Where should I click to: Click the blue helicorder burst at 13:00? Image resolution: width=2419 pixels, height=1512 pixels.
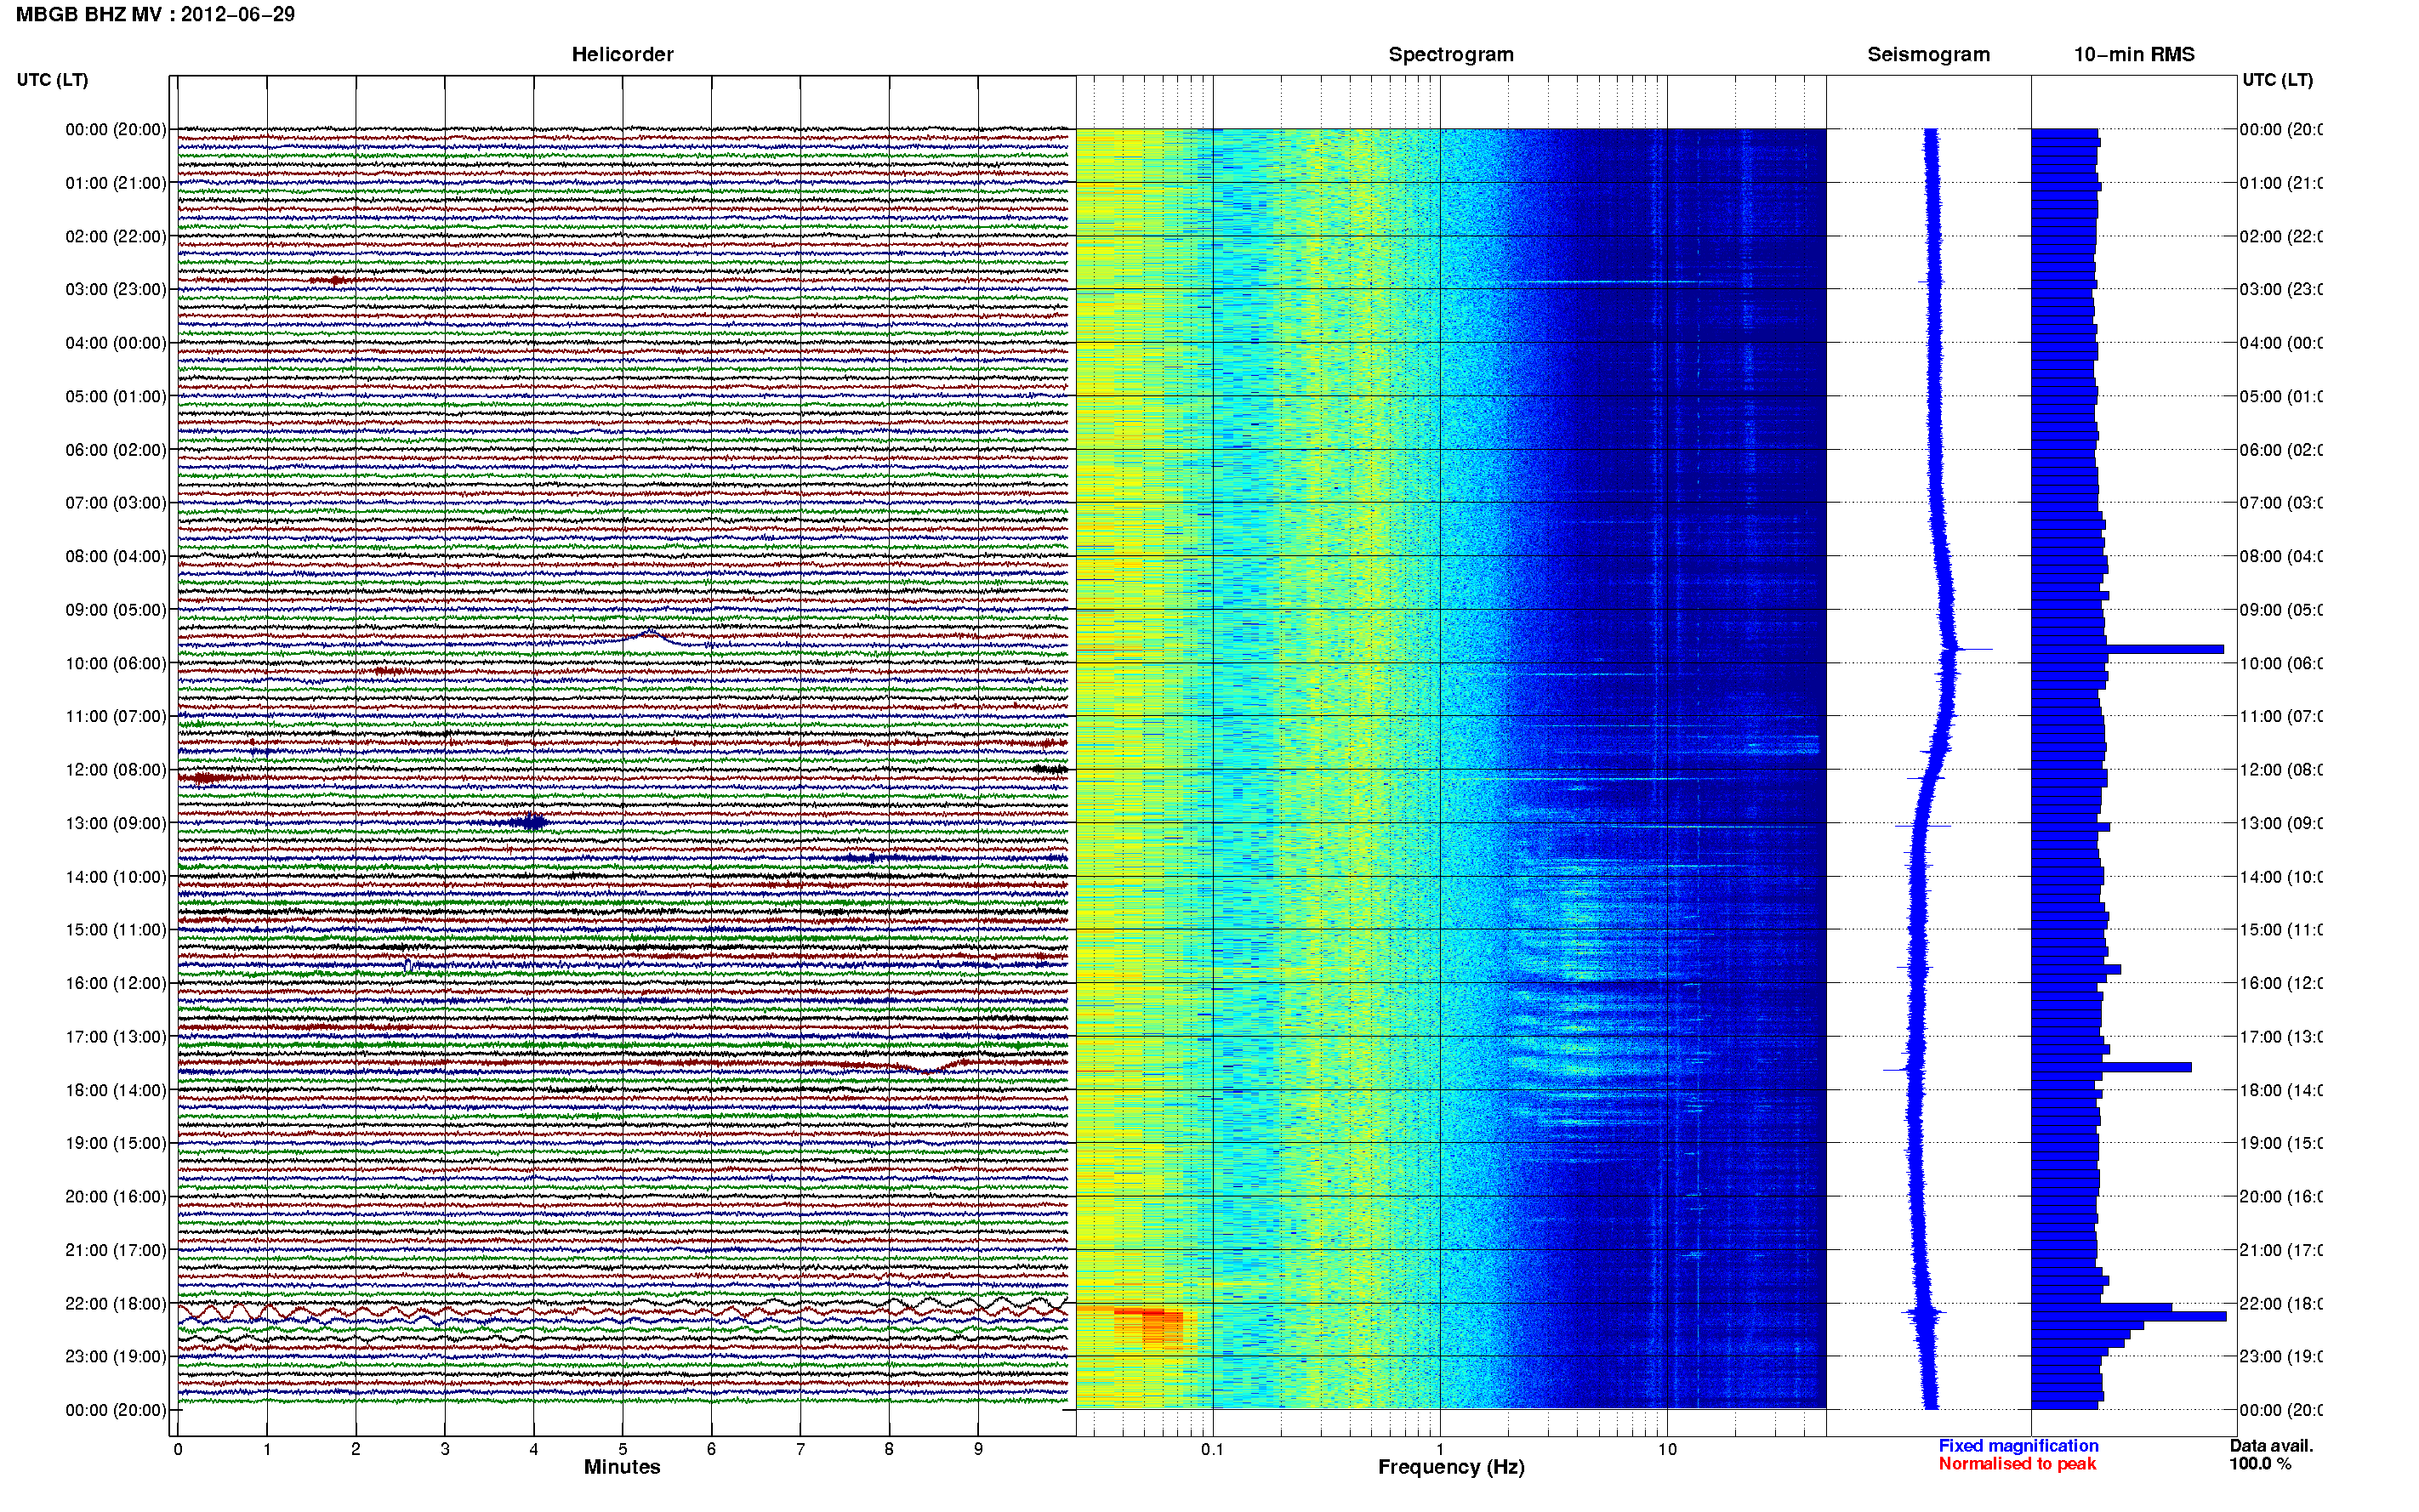click(528, 823)
